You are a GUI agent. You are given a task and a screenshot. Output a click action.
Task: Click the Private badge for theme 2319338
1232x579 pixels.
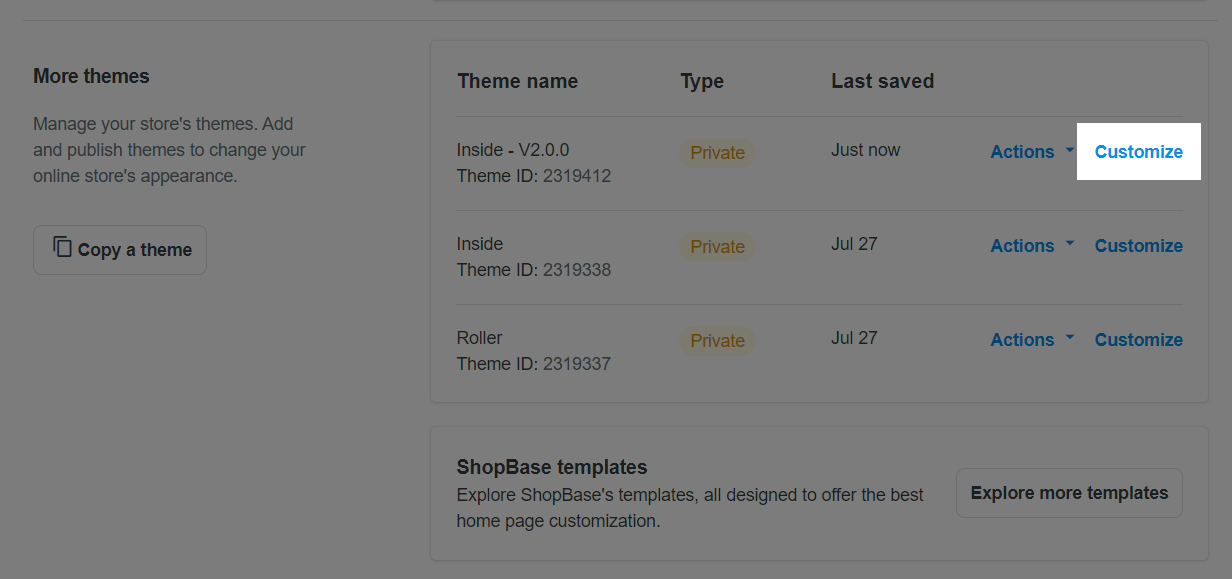717,247
